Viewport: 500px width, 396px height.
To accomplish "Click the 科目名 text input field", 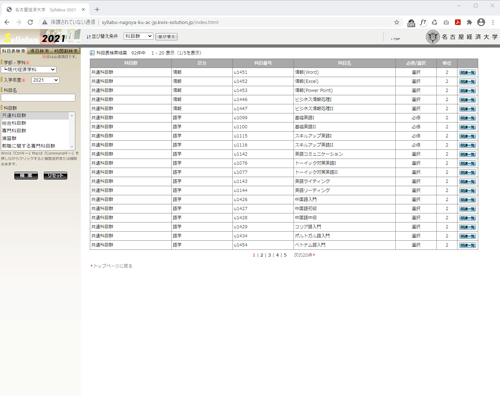I will click(38, 97).
